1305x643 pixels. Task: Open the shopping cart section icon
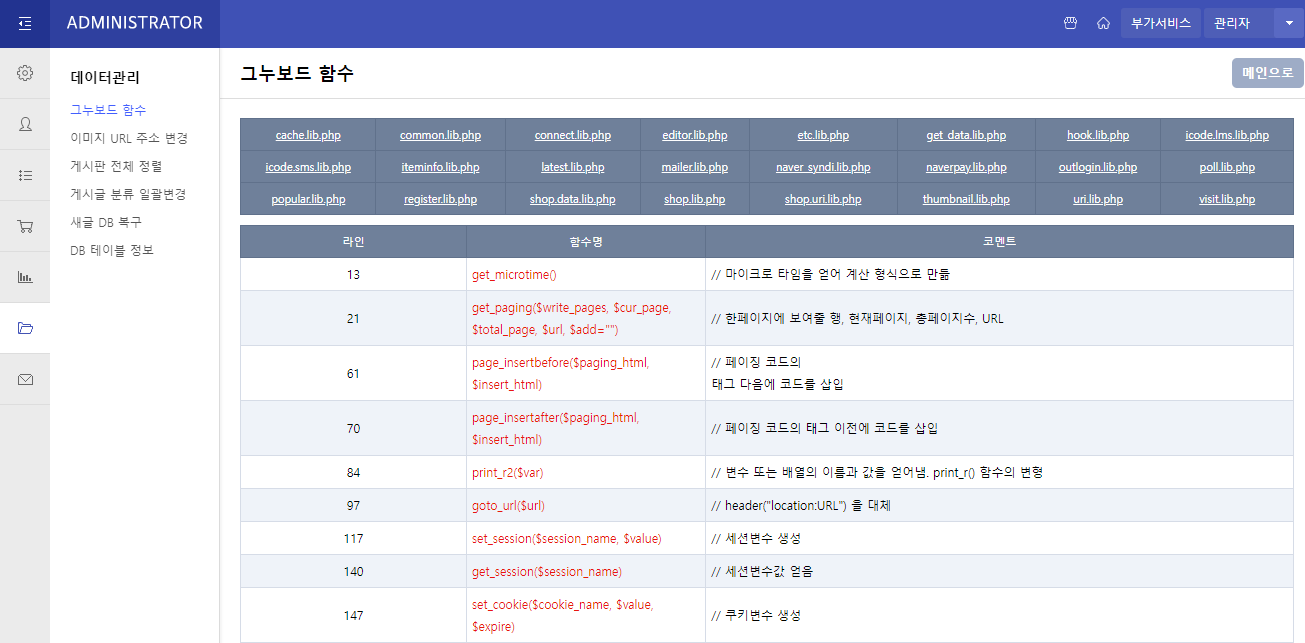pos(25,226)
